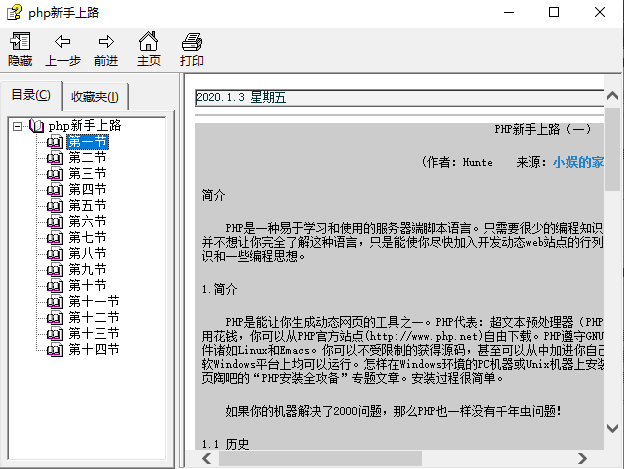
Task: Open chapter 第五节 in the tree
Action: 87,206
